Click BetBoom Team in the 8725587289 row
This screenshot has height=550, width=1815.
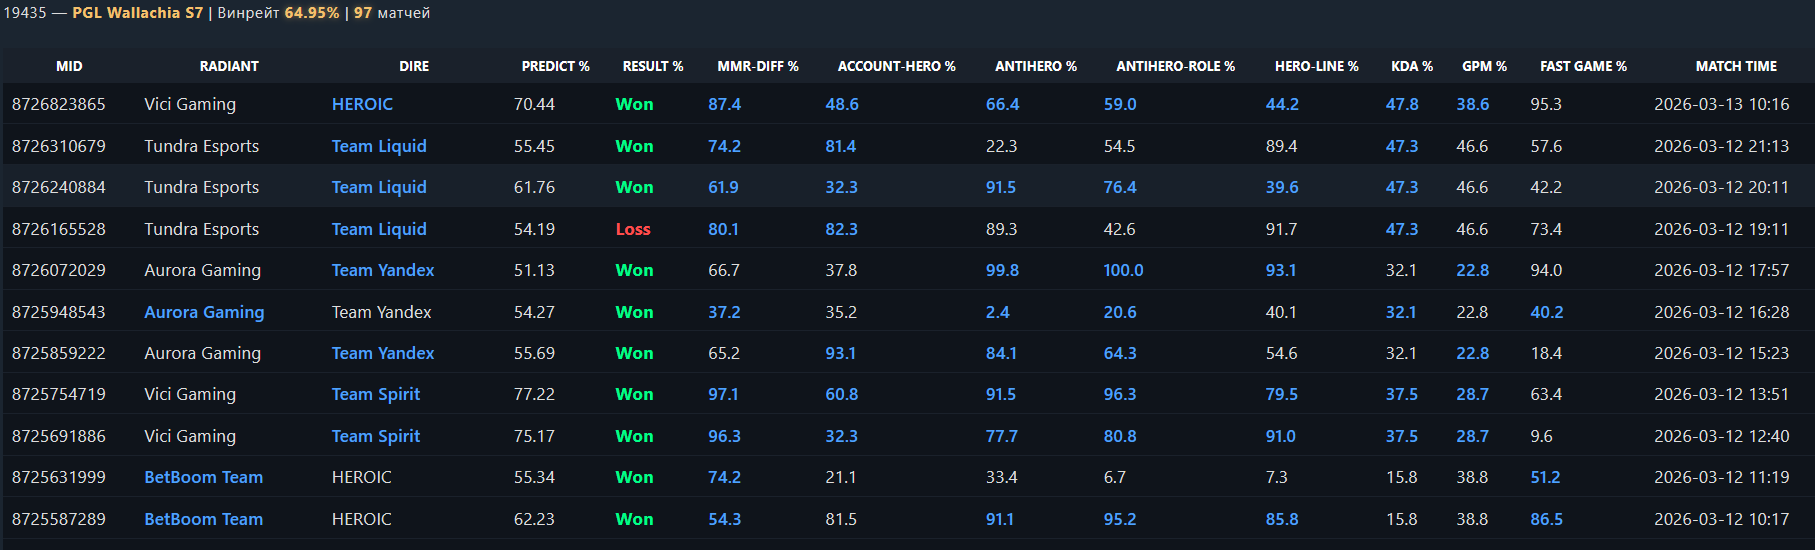click(204, 519)
